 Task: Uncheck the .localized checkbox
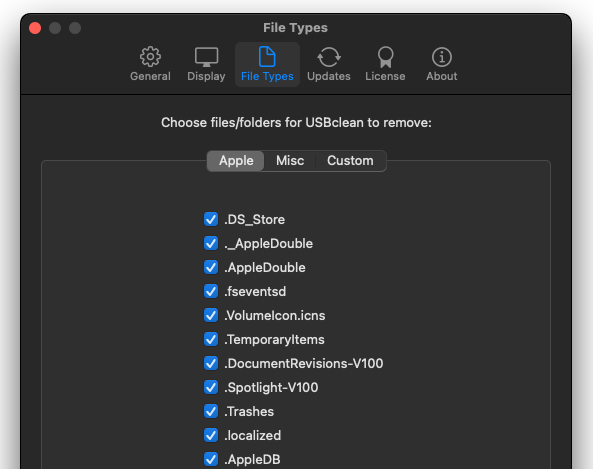pyautogui.click(x=211, y=435)
